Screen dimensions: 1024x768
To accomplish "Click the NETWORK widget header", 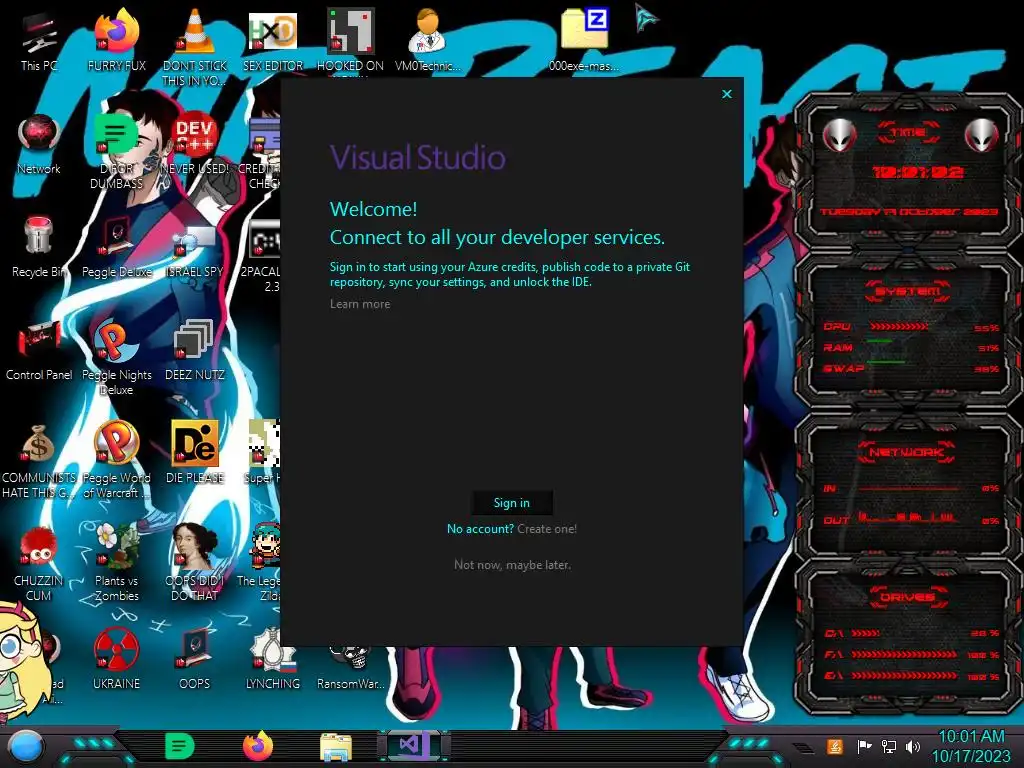I will tap(906, 452).
